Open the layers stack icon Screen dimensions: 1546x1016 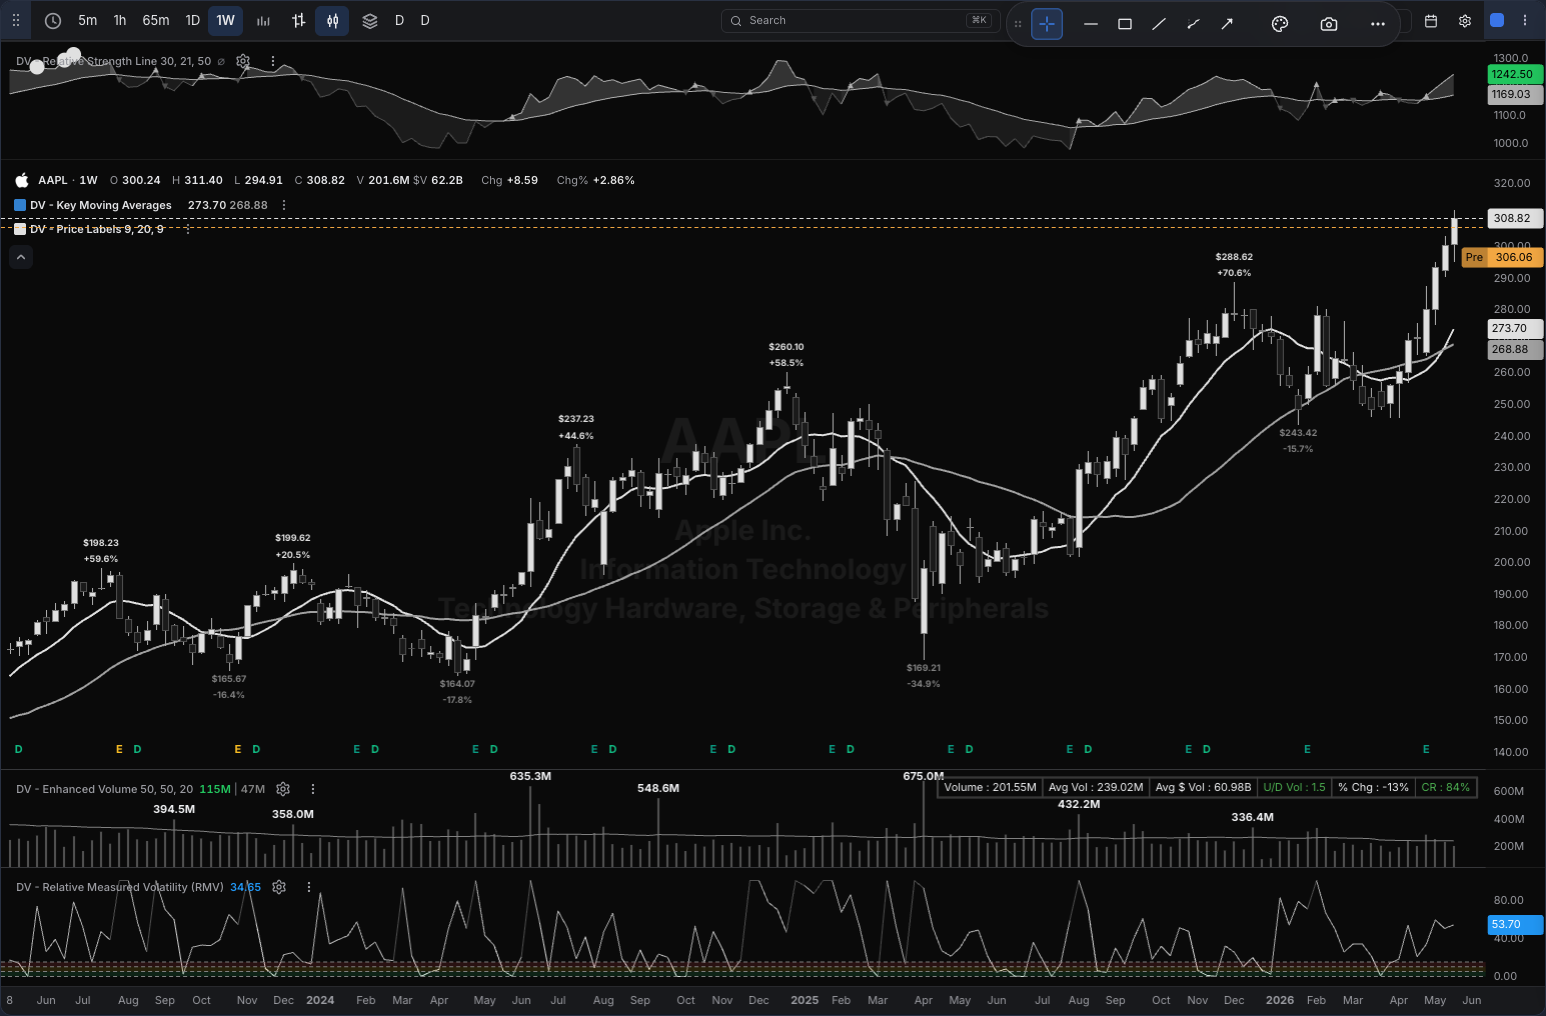coord(370,20)
